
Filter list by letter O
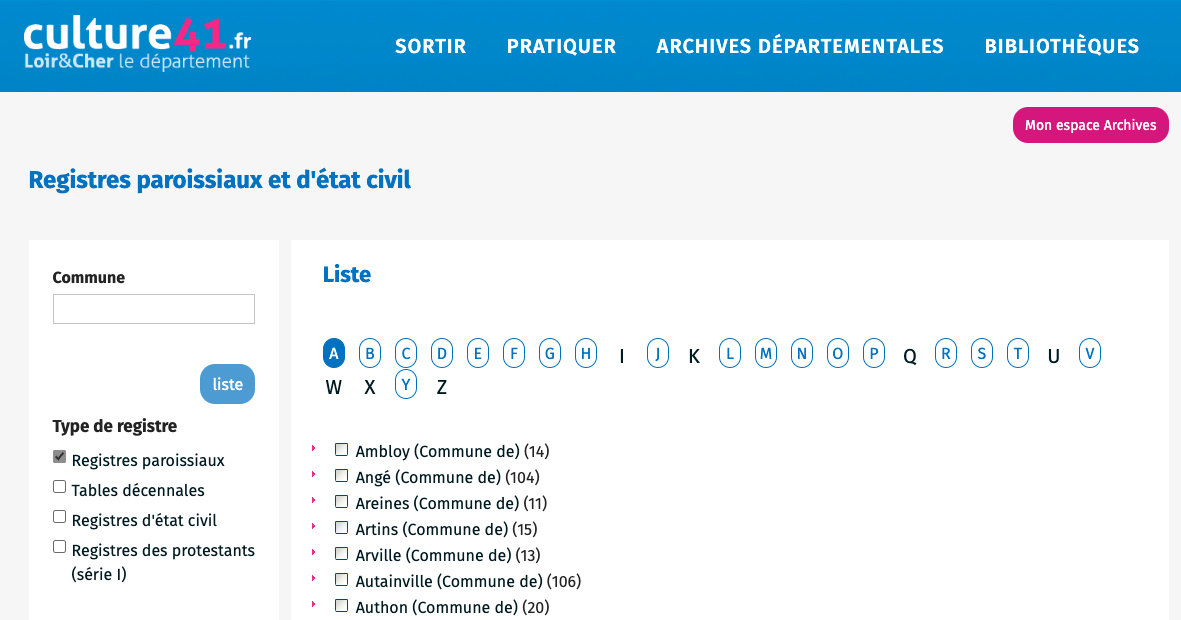coord(838,353)
